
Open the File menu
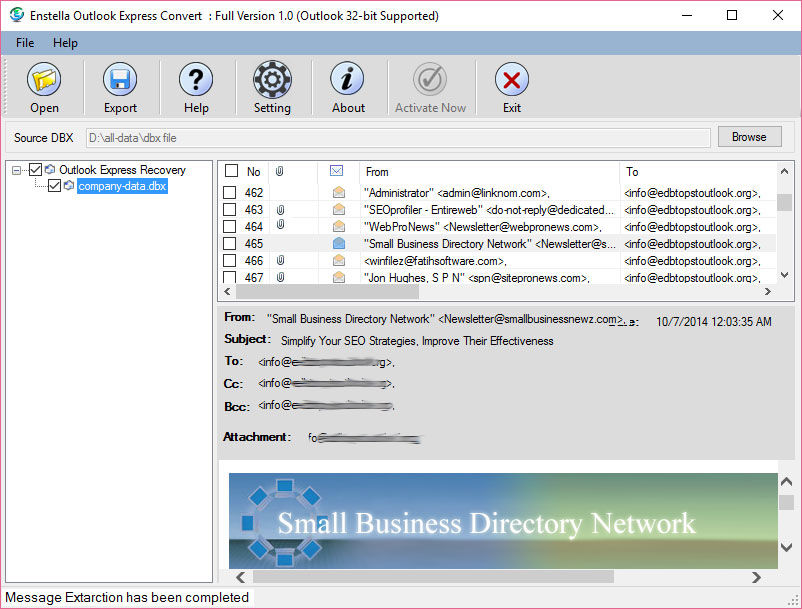(25, 43)
